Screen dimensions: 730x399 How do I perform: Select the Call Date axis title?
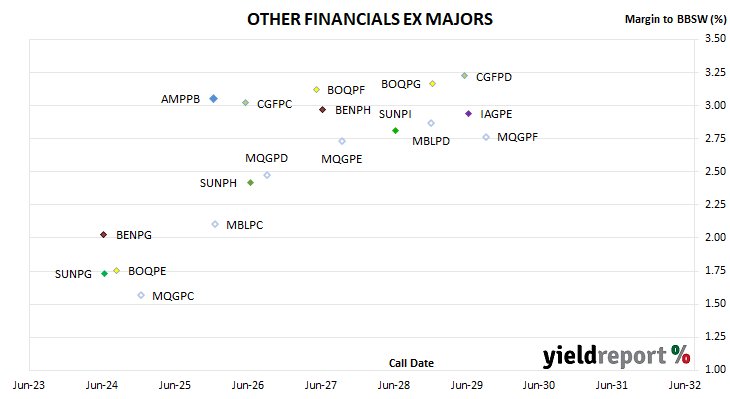[411, 363]
